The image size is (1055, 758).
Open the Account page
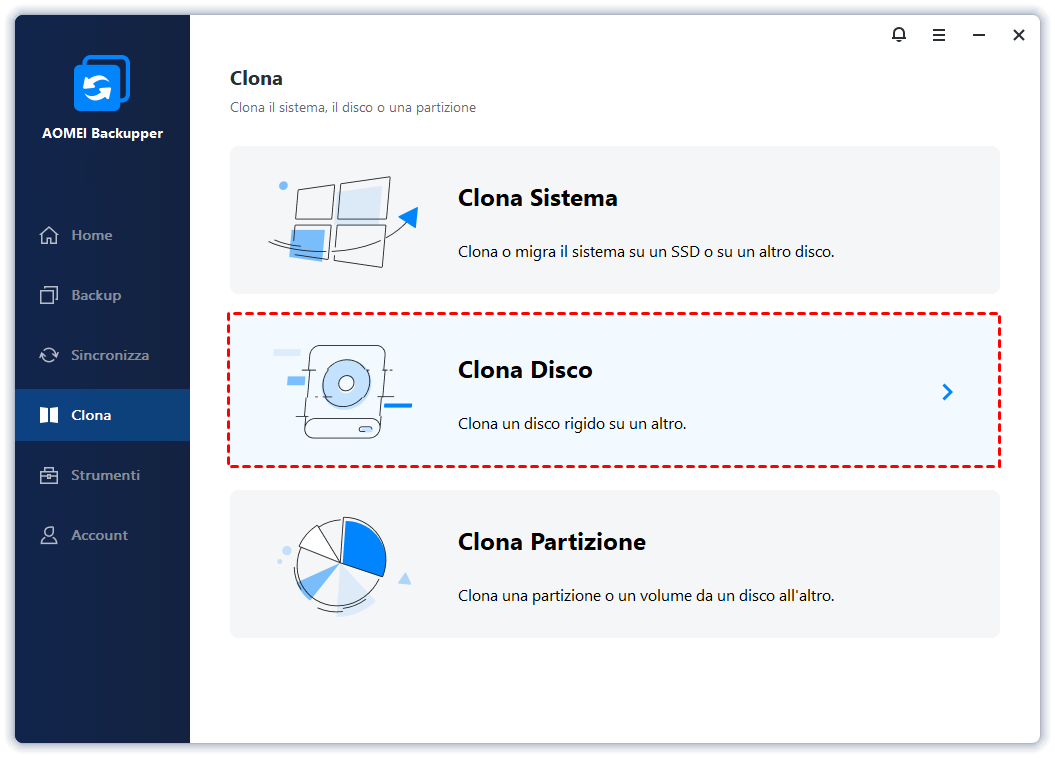(100, 535)
